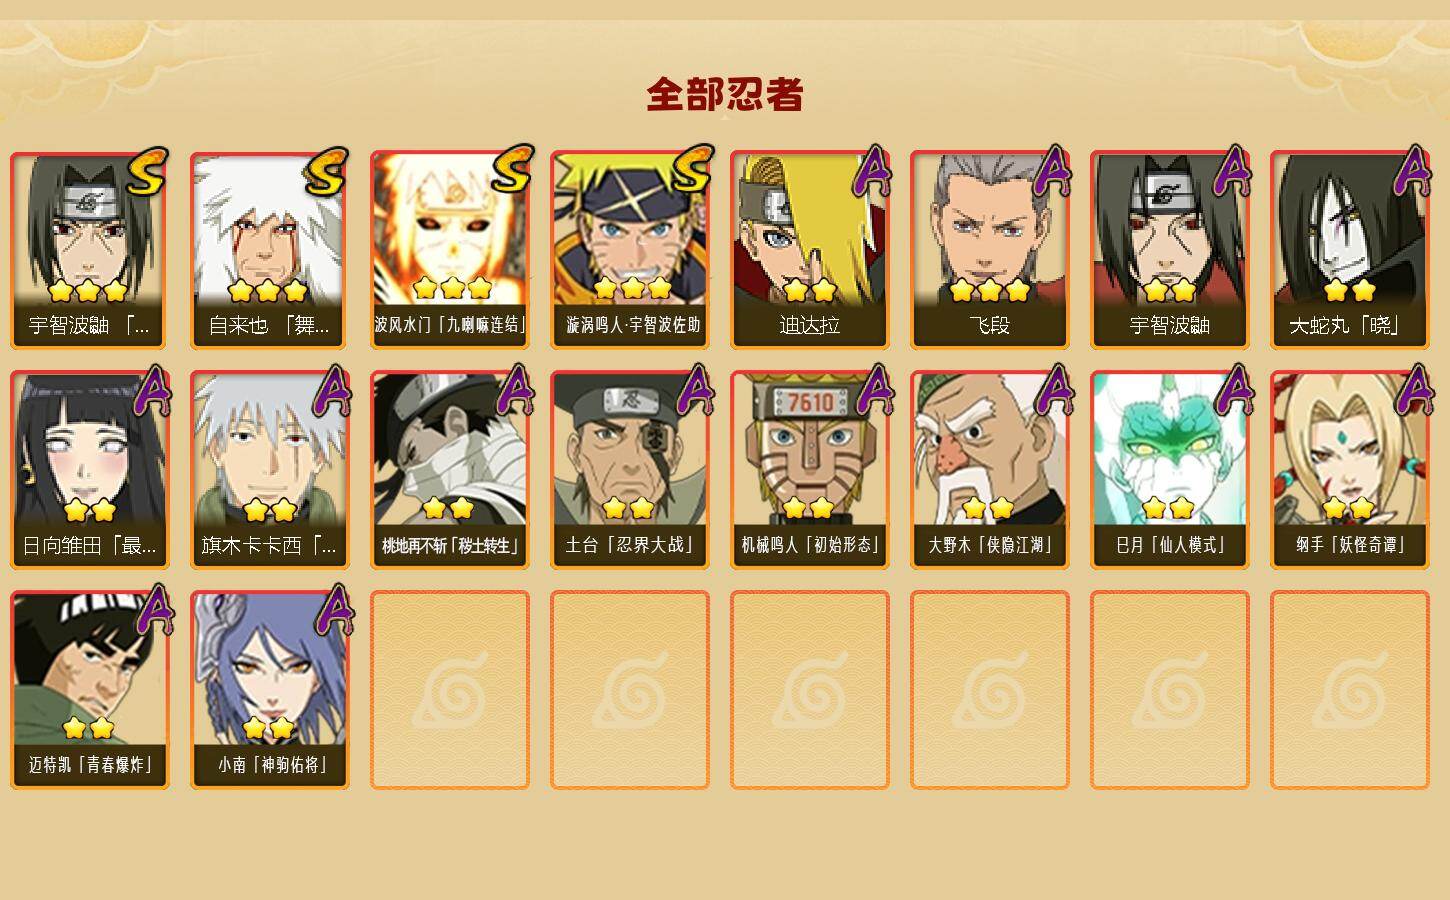
Task: Click the first empty ninja slot
Action: [450, 690]
